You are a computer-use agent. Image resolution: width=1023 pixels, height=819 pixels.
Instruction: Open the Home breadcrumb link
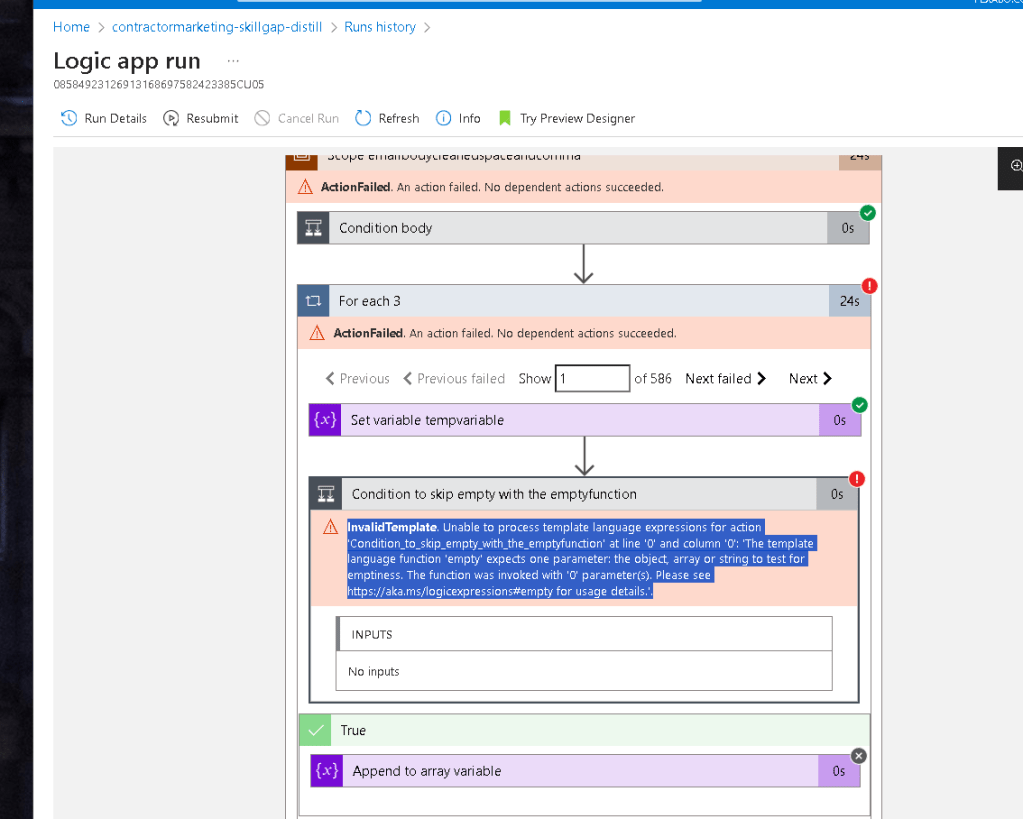click(71, 27)
